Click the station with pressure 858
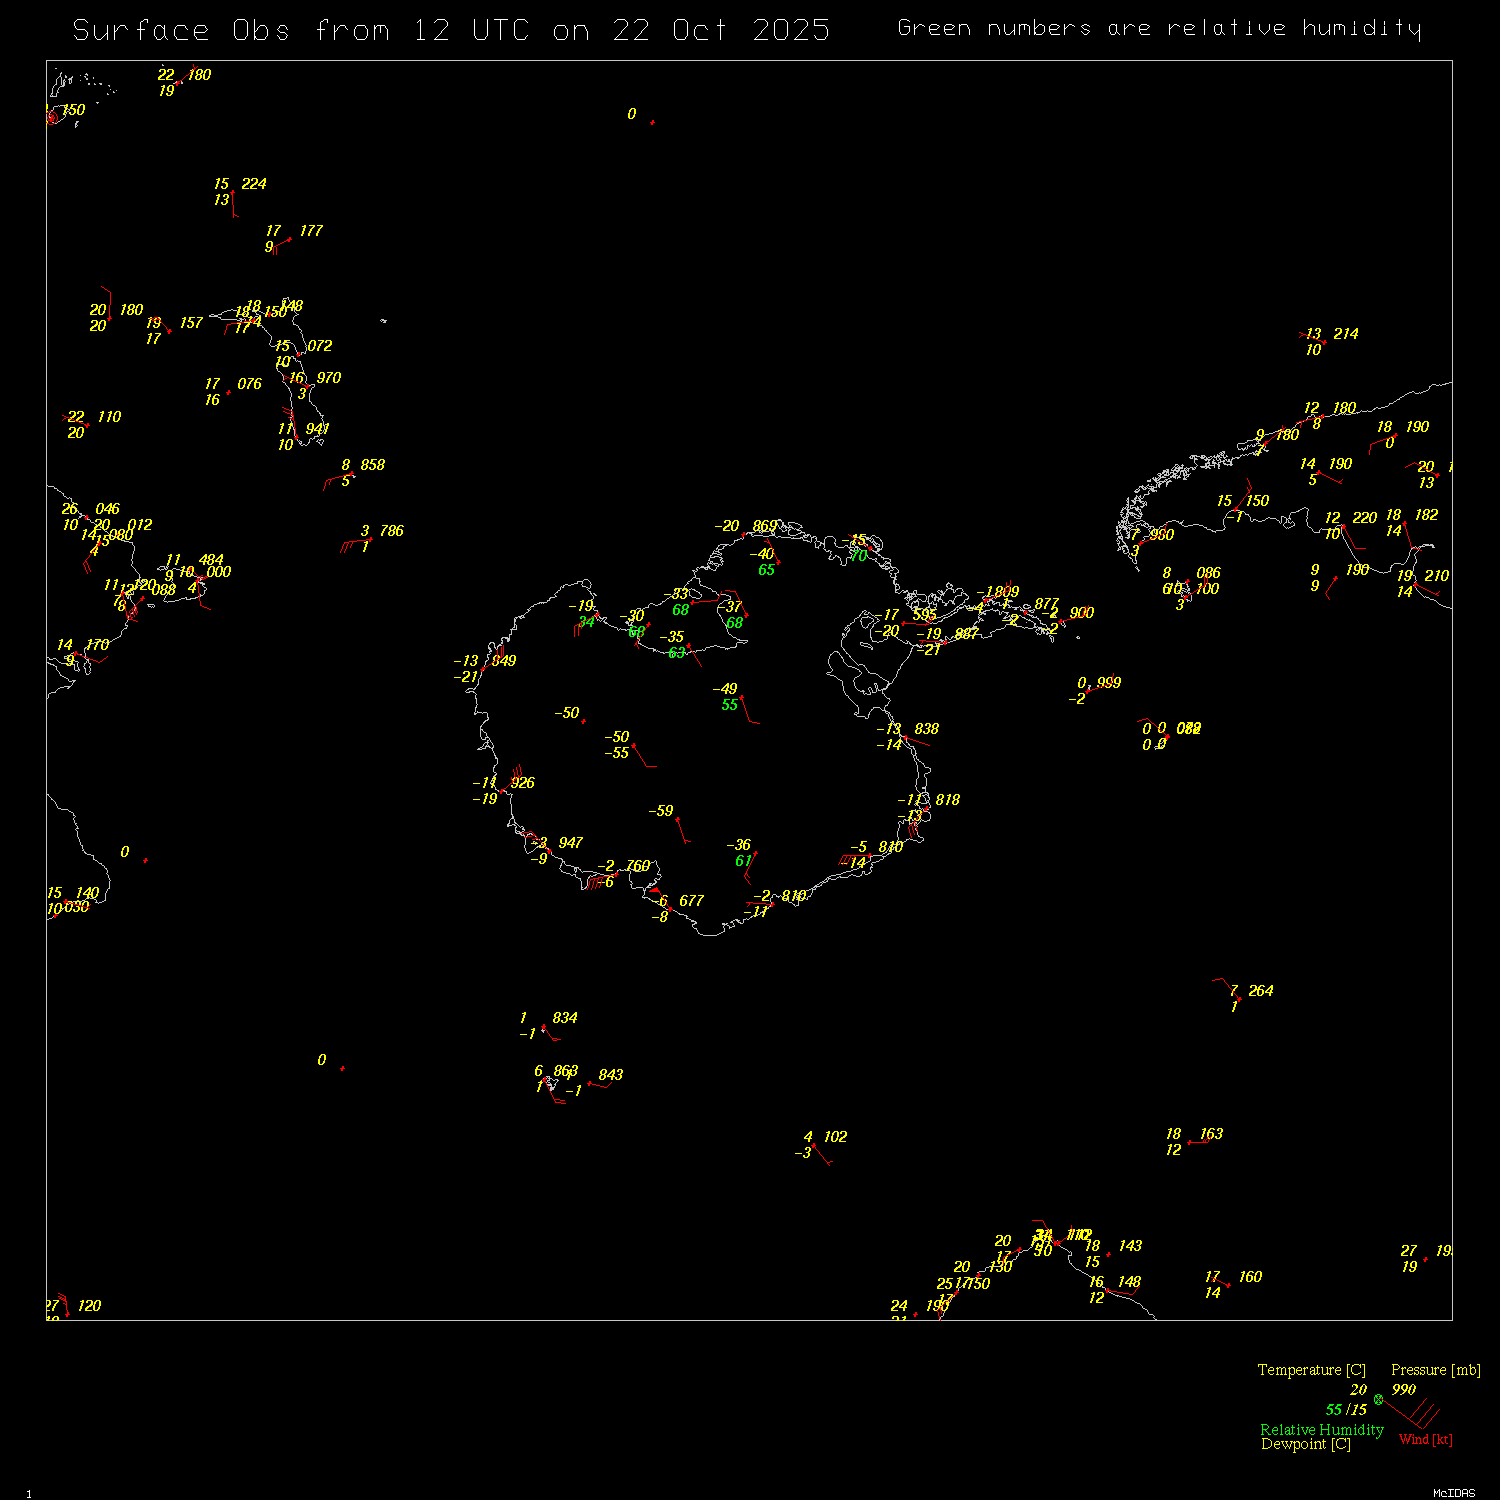 [351, 473]
